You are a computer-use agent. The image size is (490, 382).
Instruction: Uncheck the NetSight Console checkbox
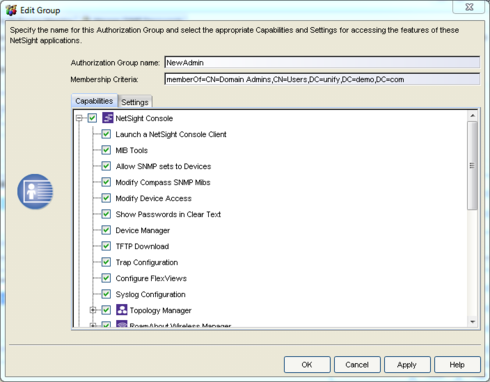(x=92, y=118)
